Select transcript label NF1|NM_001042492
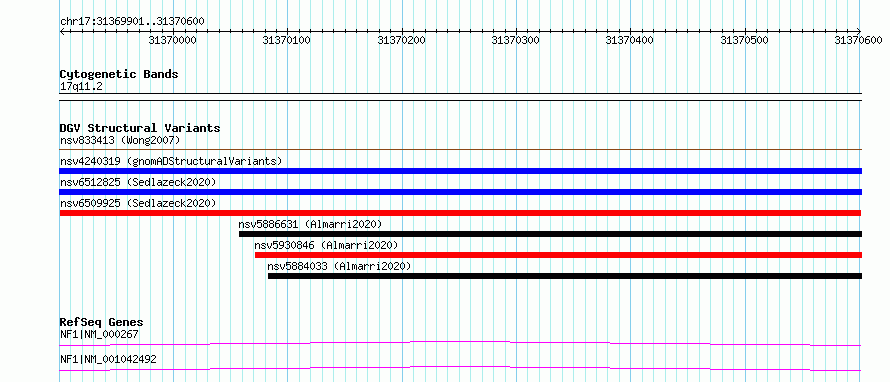Screen dimensions: 890x382 pos(108,359)
